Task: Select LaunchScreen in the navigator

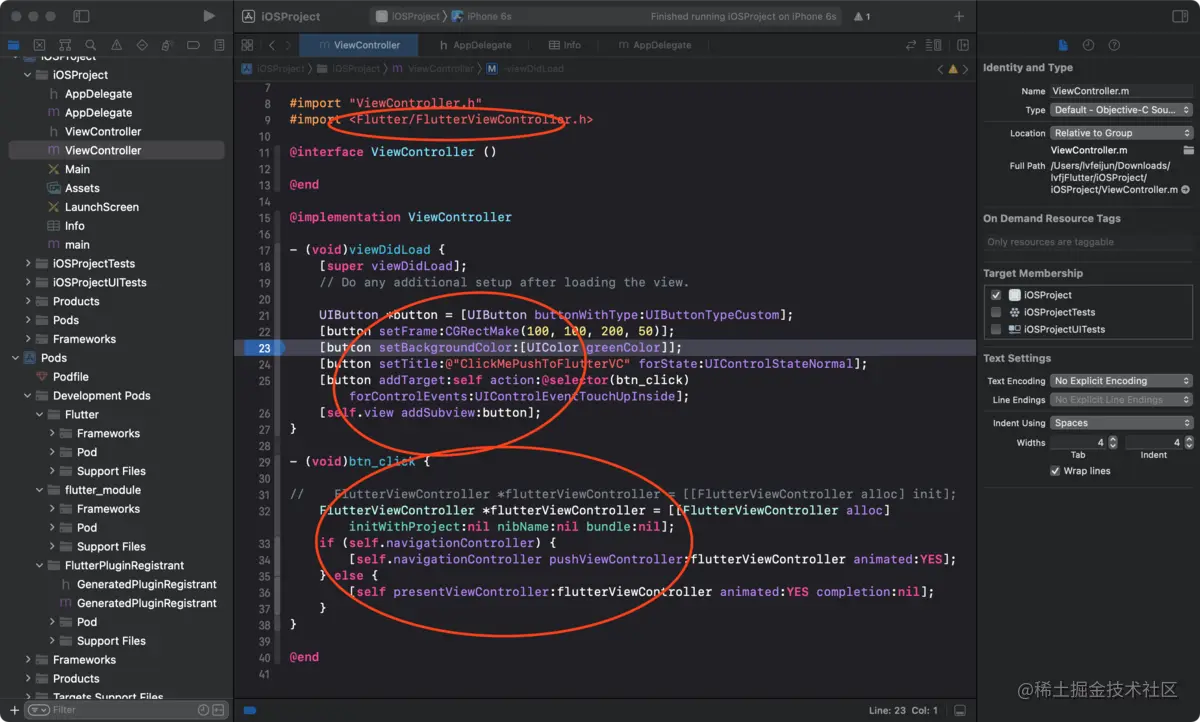Action: pos(101,207)
